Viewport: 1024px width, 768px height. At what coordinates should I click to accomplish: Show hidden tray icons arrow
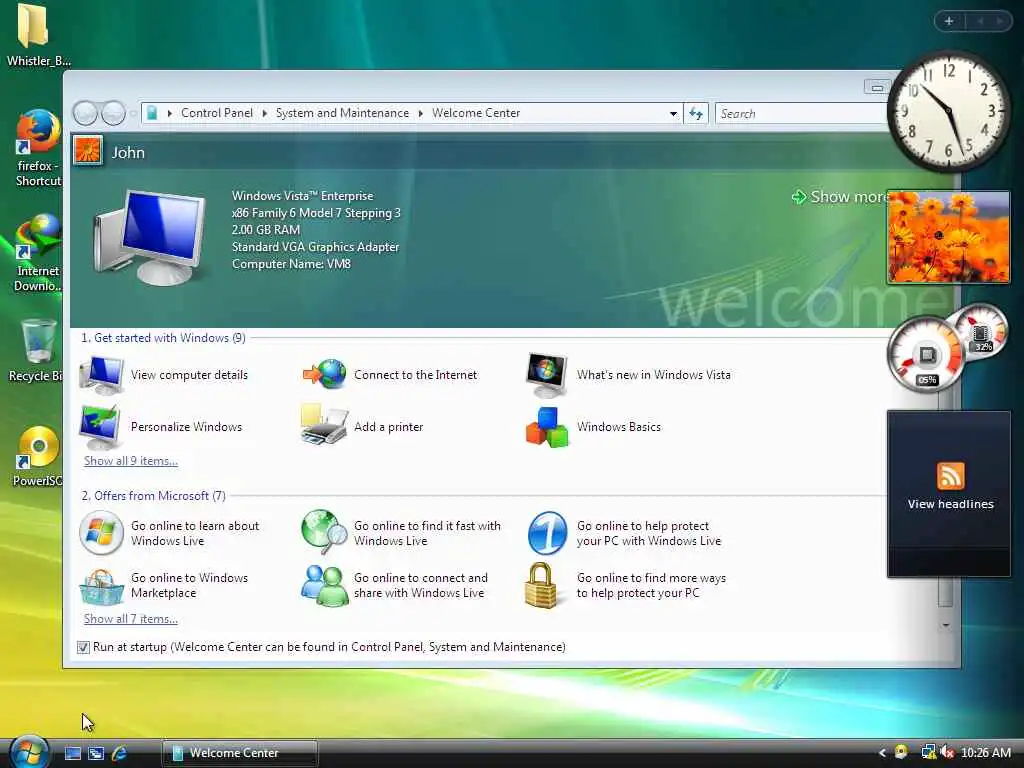pyautogui.click(x=882, y=753)
